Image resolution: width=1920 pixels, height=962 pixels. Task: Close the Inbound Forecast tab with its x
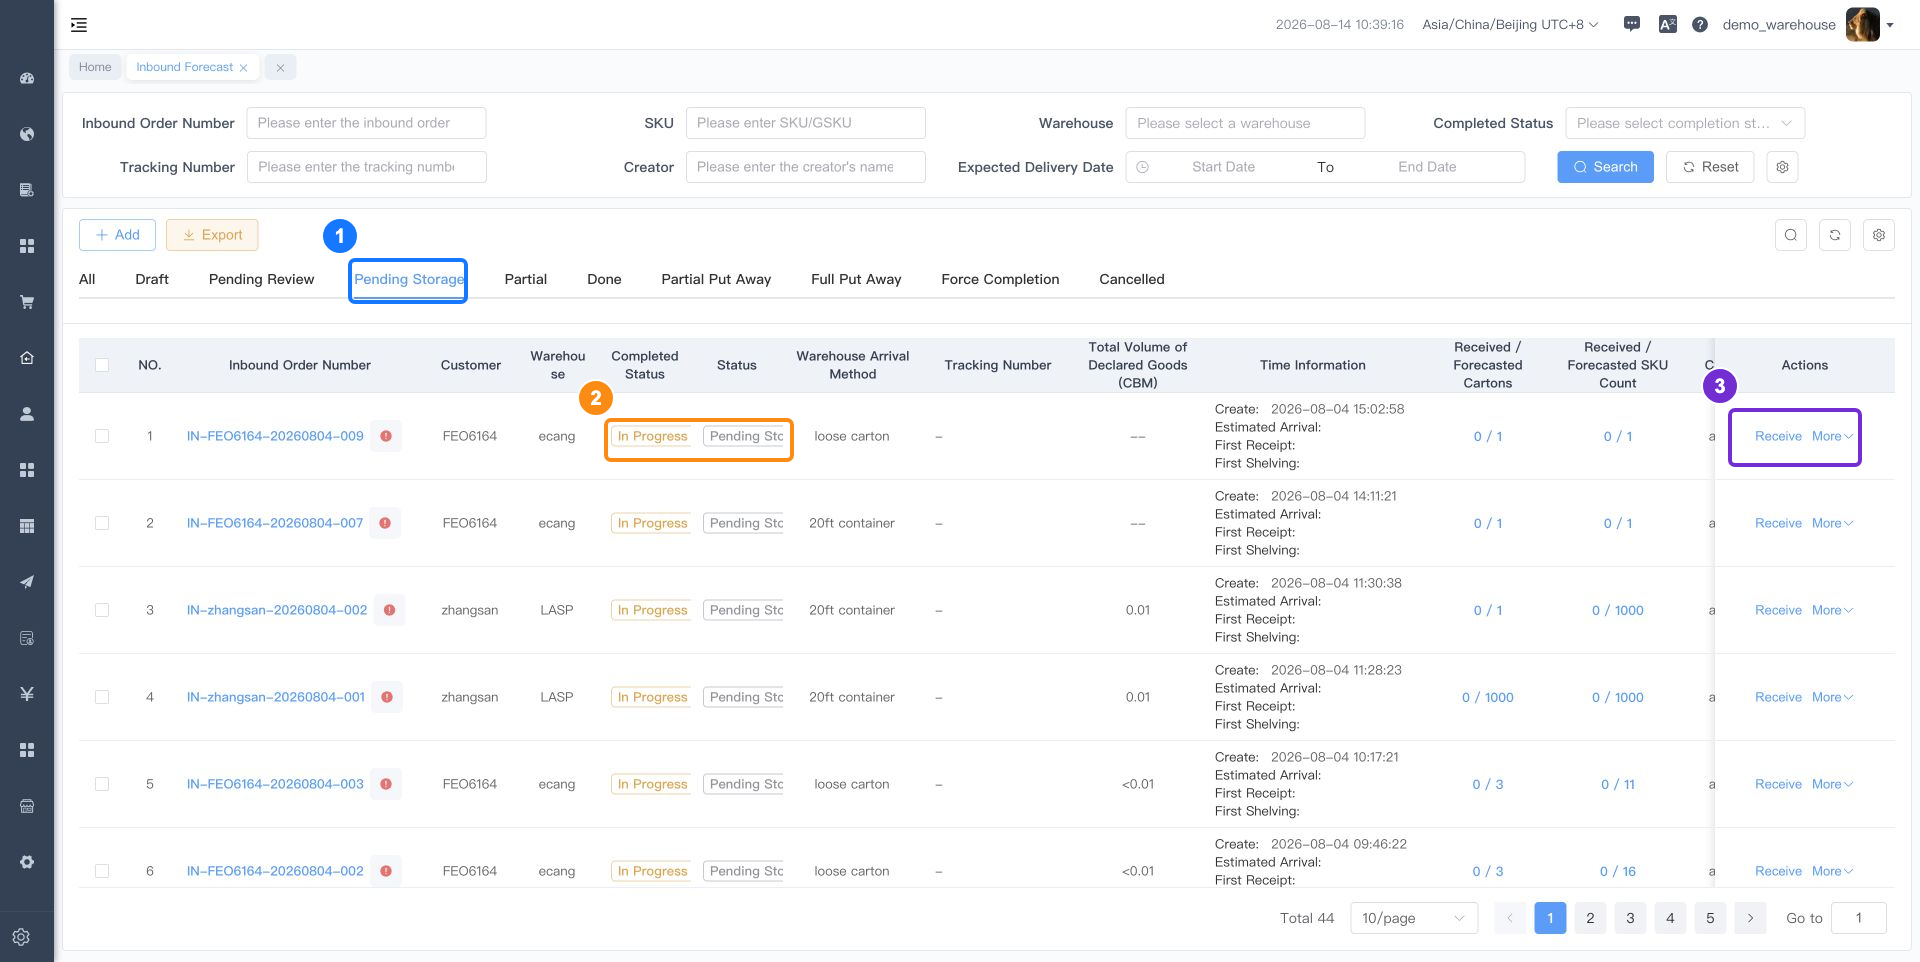point(243,68)
